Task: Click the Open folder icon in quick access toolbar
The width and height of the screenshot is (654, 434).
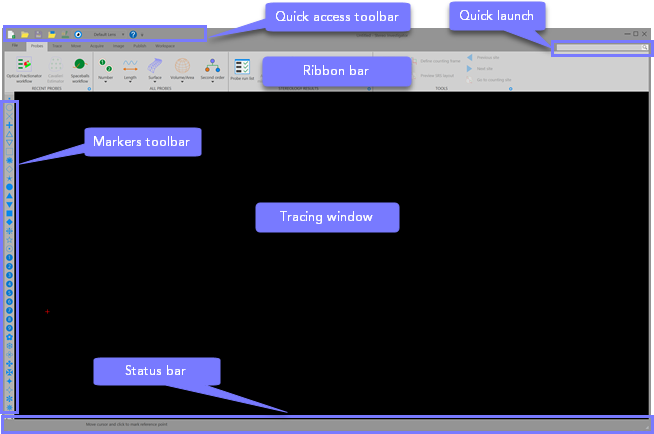Action: click(x=25, y=35)
